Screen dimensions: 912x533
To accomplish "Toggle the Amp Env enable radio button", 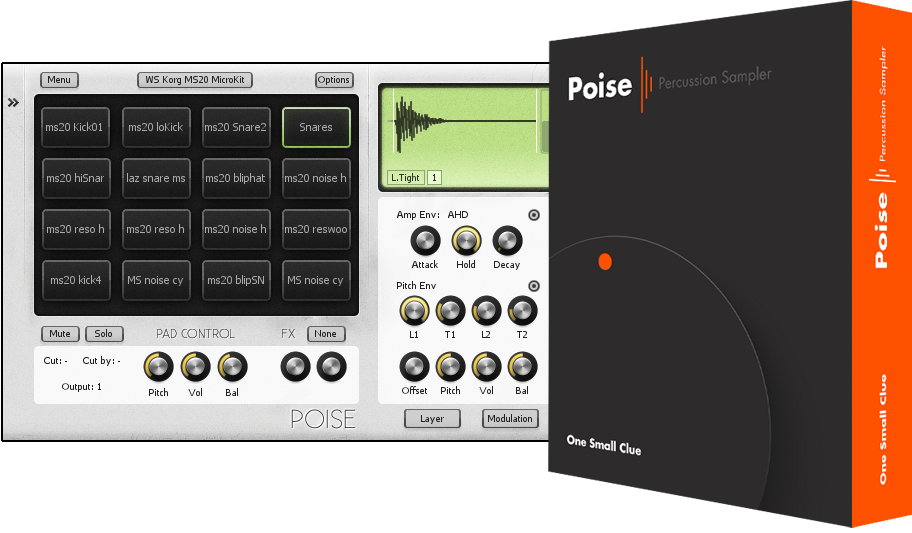I will (x=534, y=215).
